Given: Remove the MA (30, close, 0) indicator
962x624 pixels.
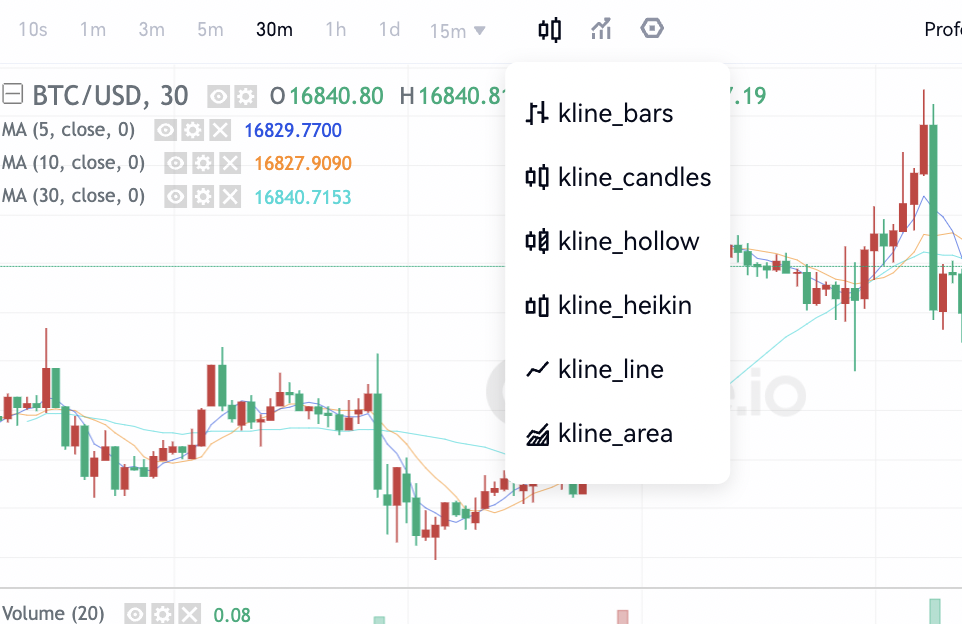Looking at the screenshot, I should point(230,196).
